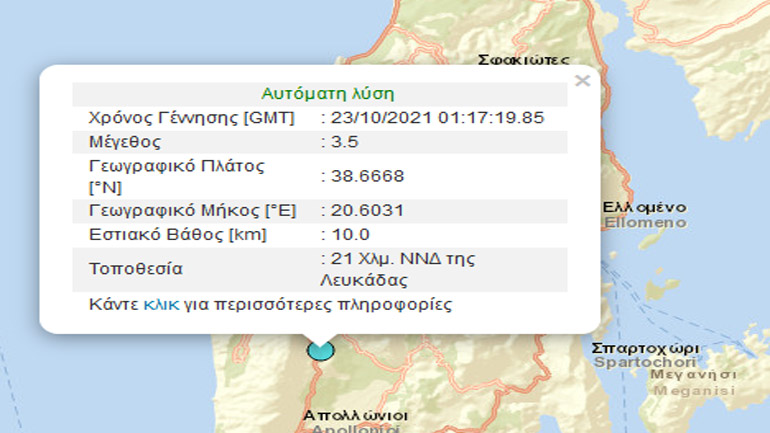This screenshot has width=770, height=433.
Task: Click the 'Χρόνος Γέννησης [GMT]' label
Action: [192, 118]
